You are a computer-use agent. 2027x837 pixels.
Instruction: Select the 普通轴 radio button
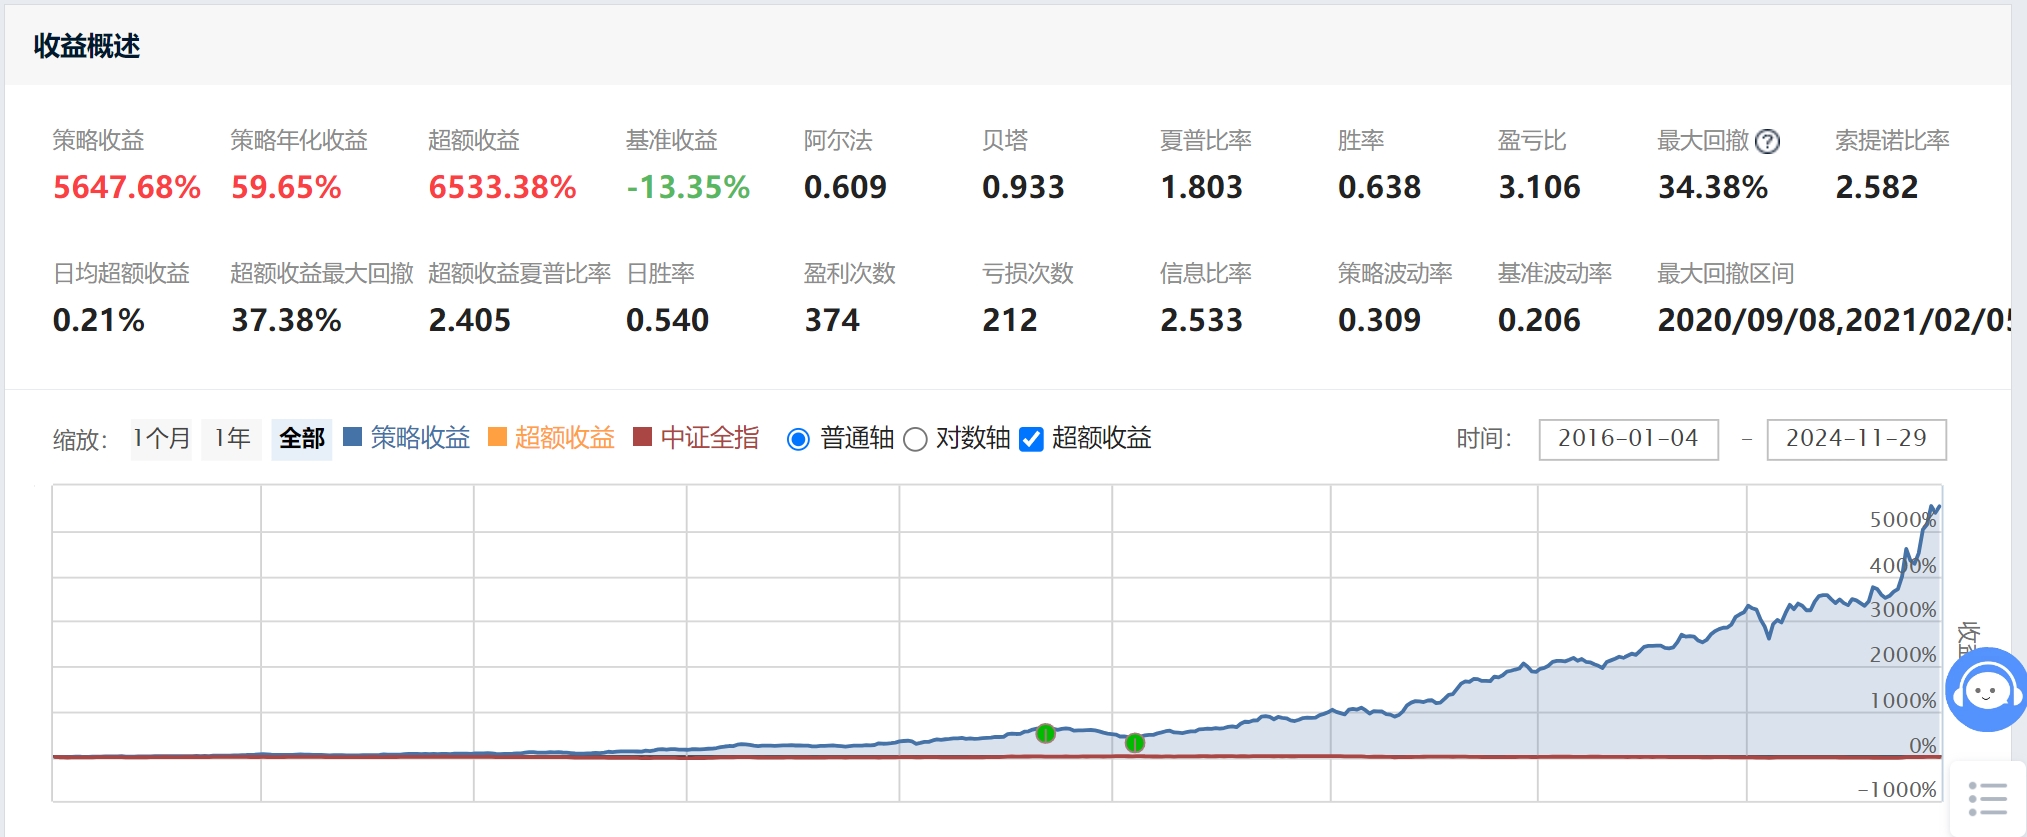pyautogui.click(x=798, y=440)
